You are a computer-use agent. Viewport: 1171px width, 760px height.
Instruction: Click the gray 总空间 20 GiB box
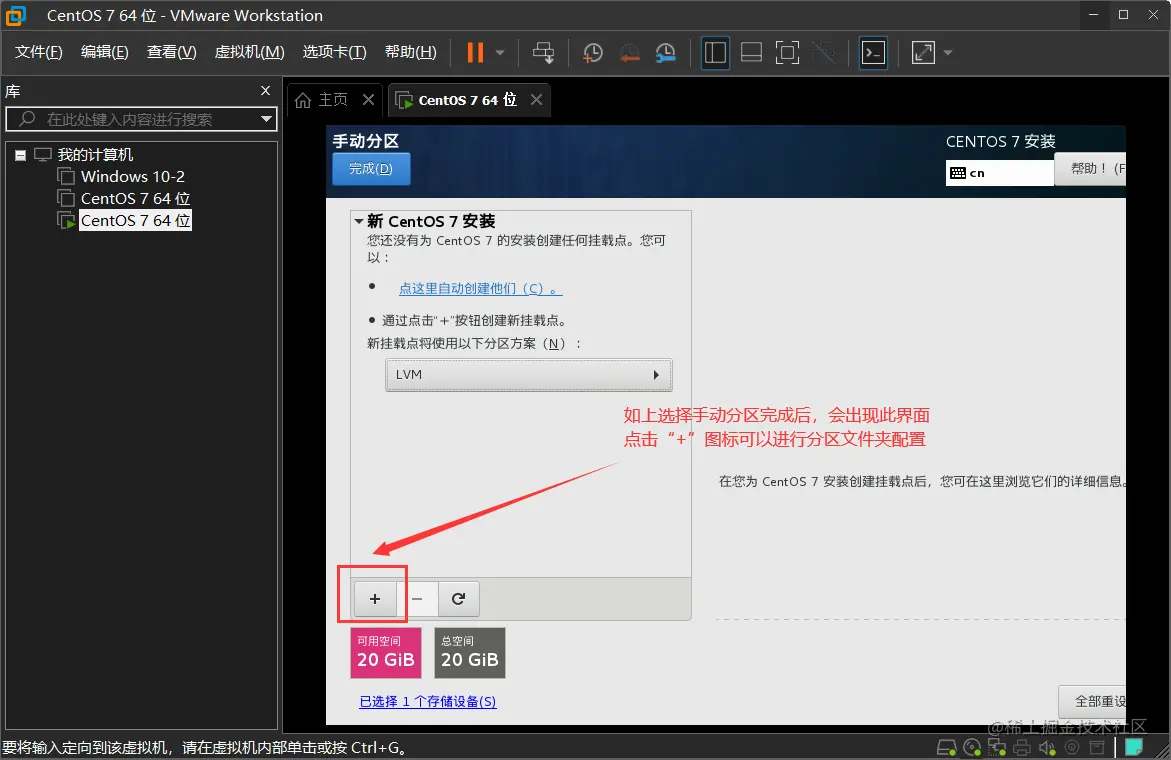click(470, 652)
